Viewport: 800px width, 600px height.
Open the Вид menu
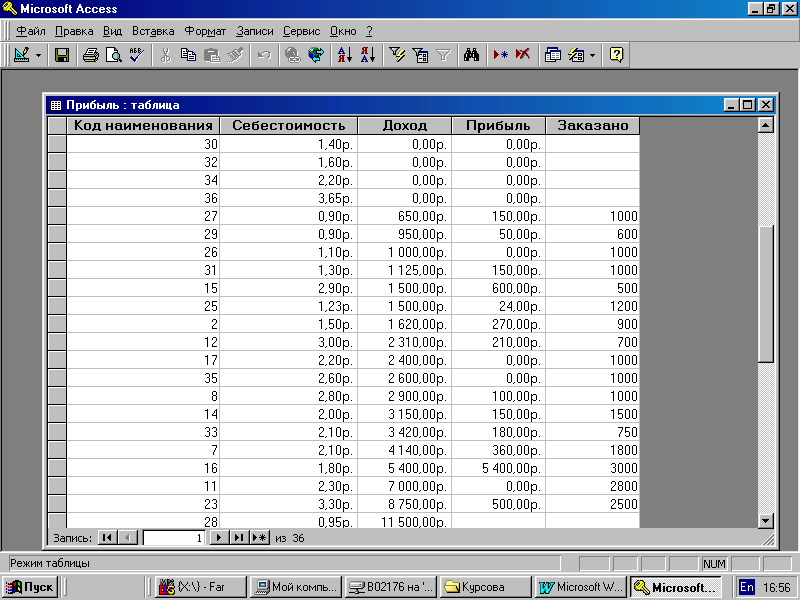pos(112,31)
